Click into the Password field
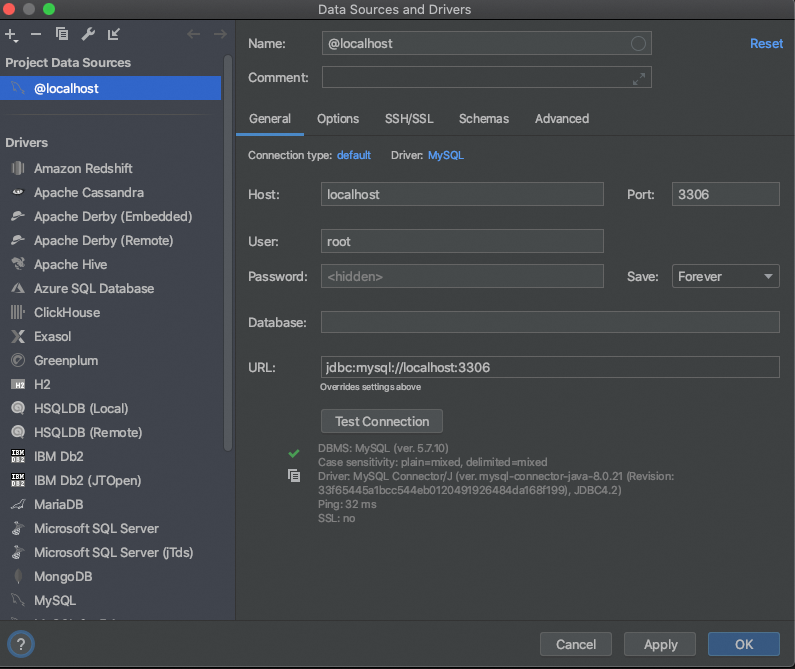The width and height of the screenshot is (795, 669). [462, 276]
